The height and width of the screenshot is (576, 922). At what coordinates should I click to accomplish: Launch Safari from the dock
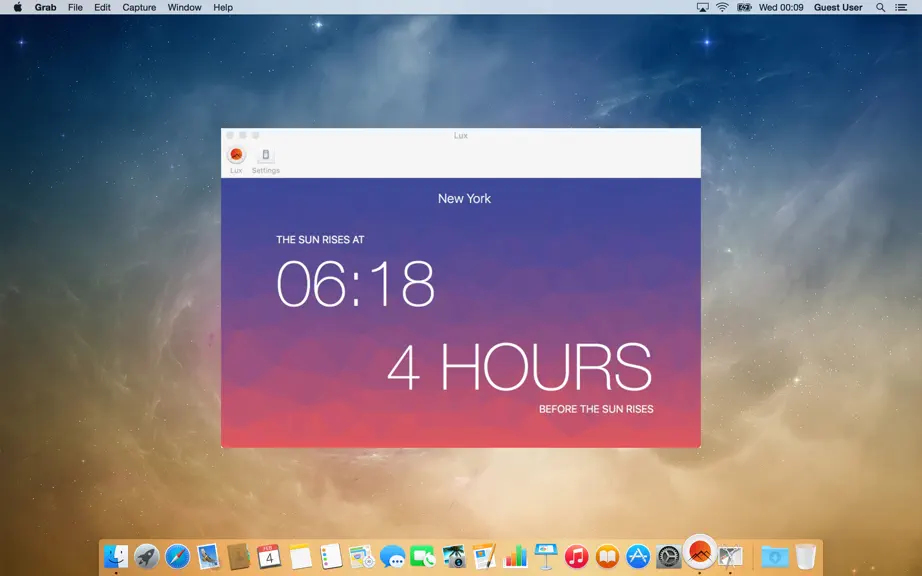(177, 555)
